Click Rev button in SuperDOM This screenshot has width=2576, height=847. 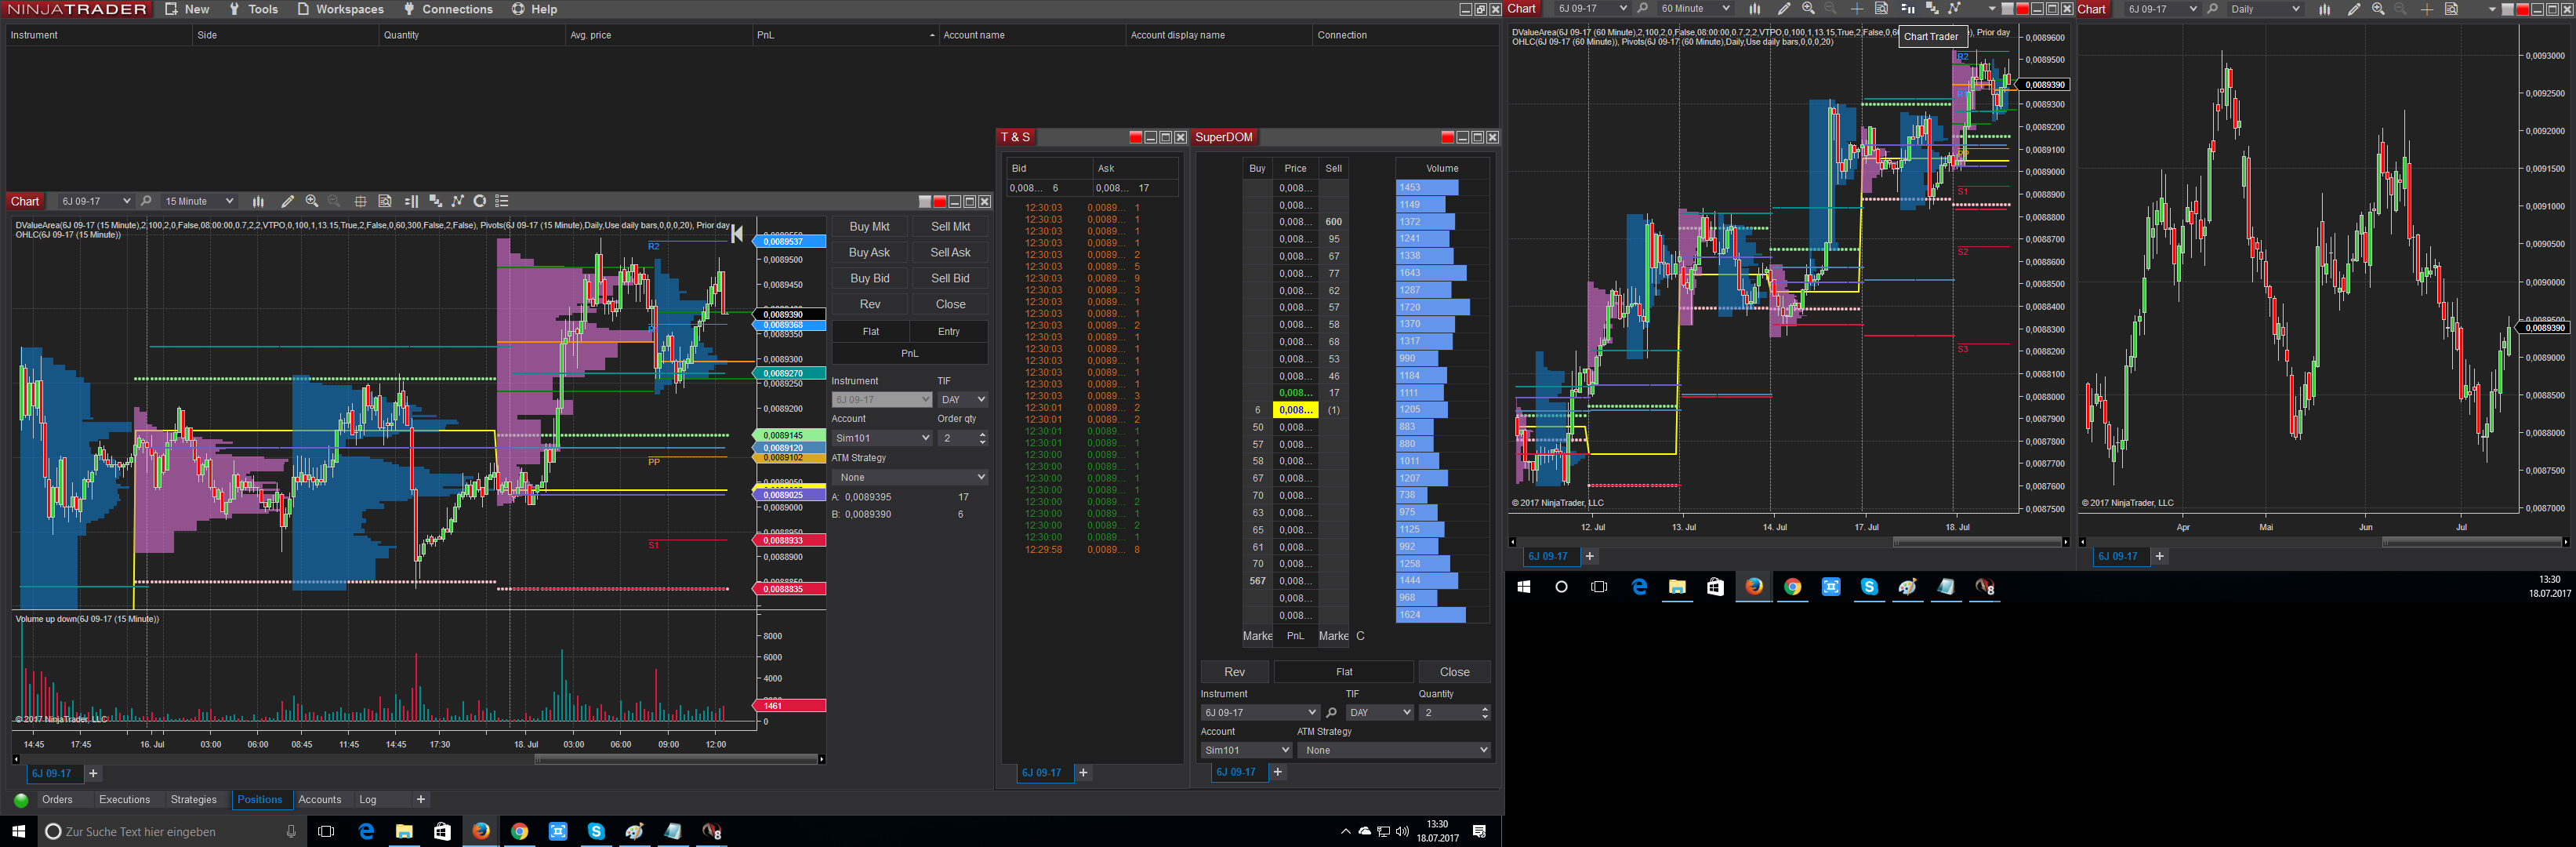(x=1235, y=672)
